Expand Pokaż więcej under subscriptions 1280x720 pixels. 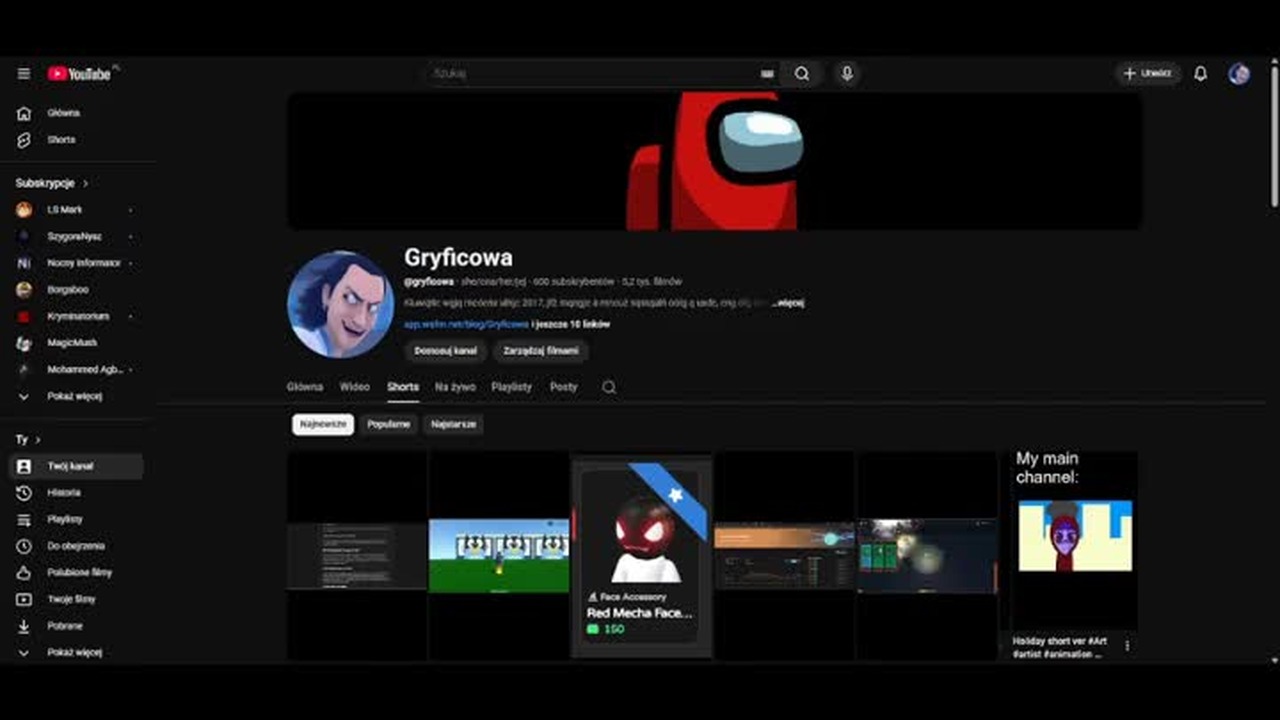[x=76, y=396]
